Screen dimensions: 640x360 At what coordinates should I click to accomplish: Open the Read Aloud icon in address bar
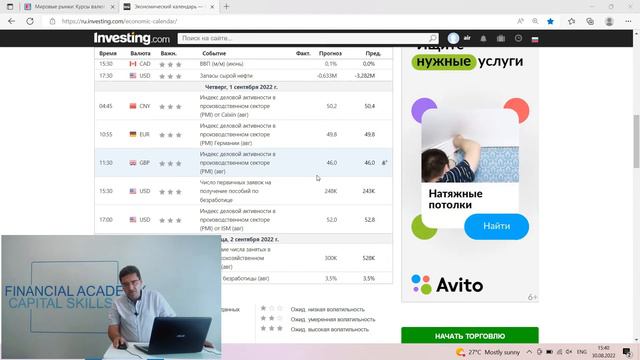(520, 21)
